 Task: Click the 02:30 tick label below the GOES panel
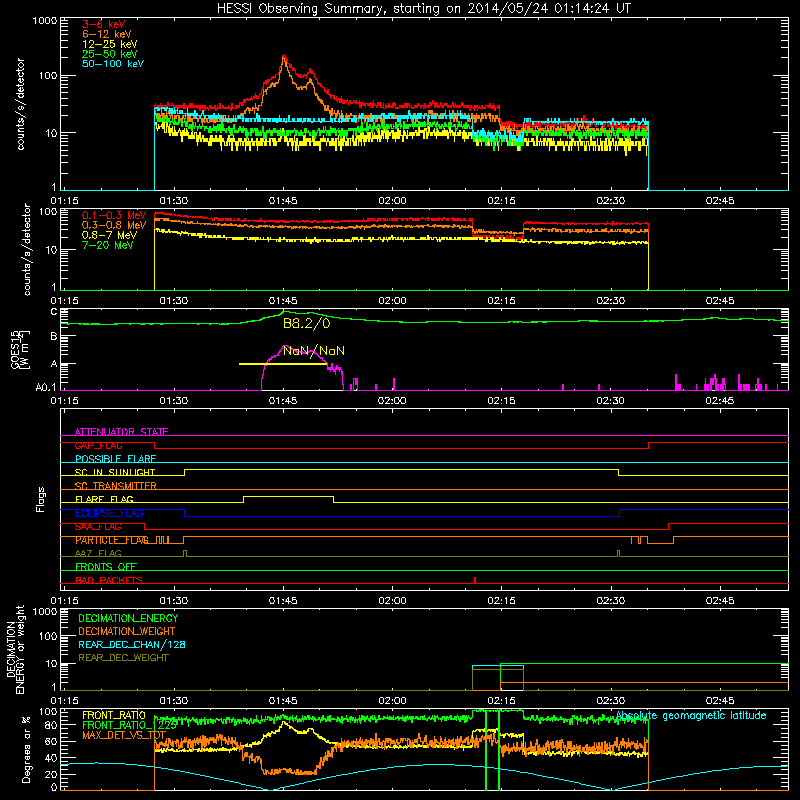pos(611,401)
